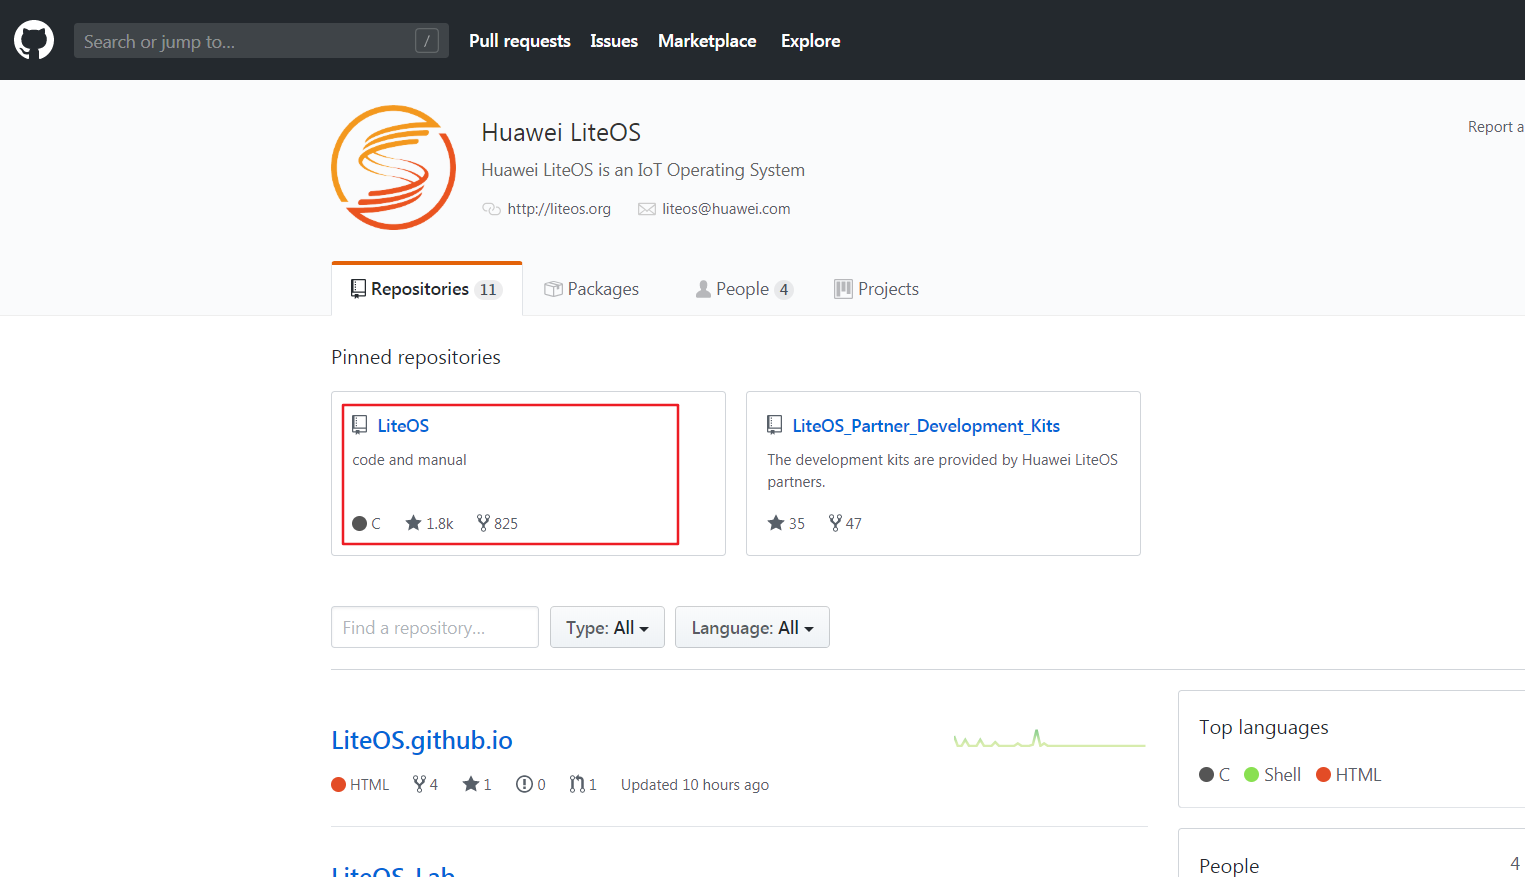Click the Repositories count badge 11
This screenshot has width=1525, height=877.
coord(488,290)
